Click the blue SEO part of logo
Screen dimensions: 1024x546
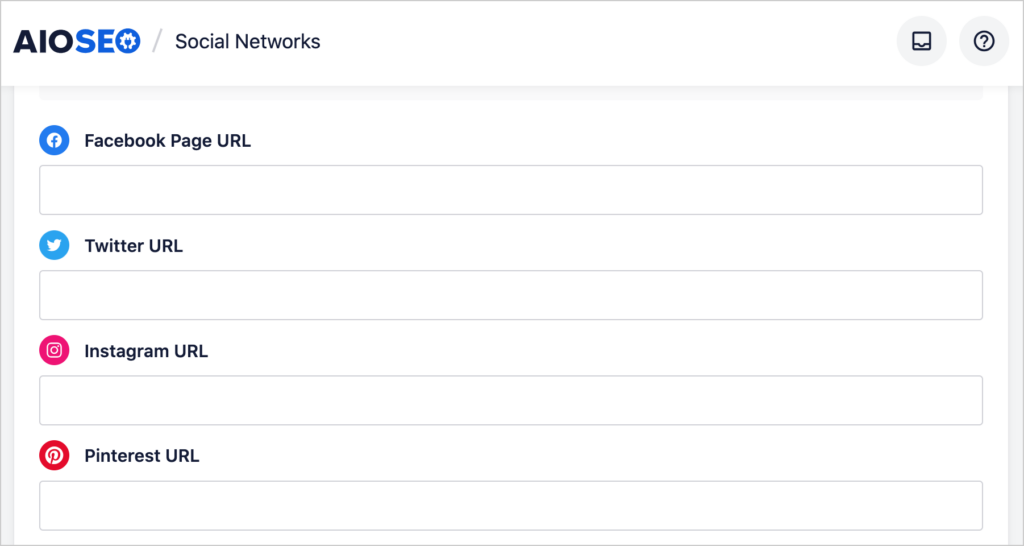(x=108, y=42)
